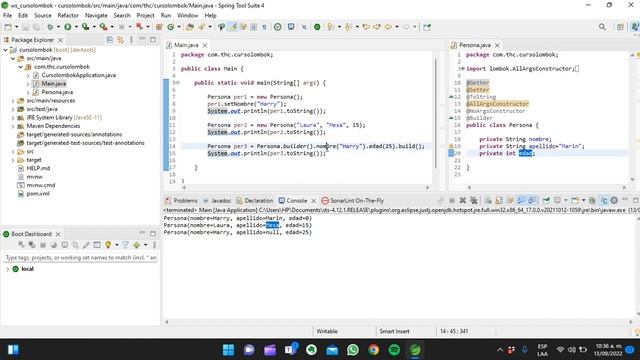Click the Boot Dashboard open console icon
This screenshot has width=640, height=360.
coord(64,245)
